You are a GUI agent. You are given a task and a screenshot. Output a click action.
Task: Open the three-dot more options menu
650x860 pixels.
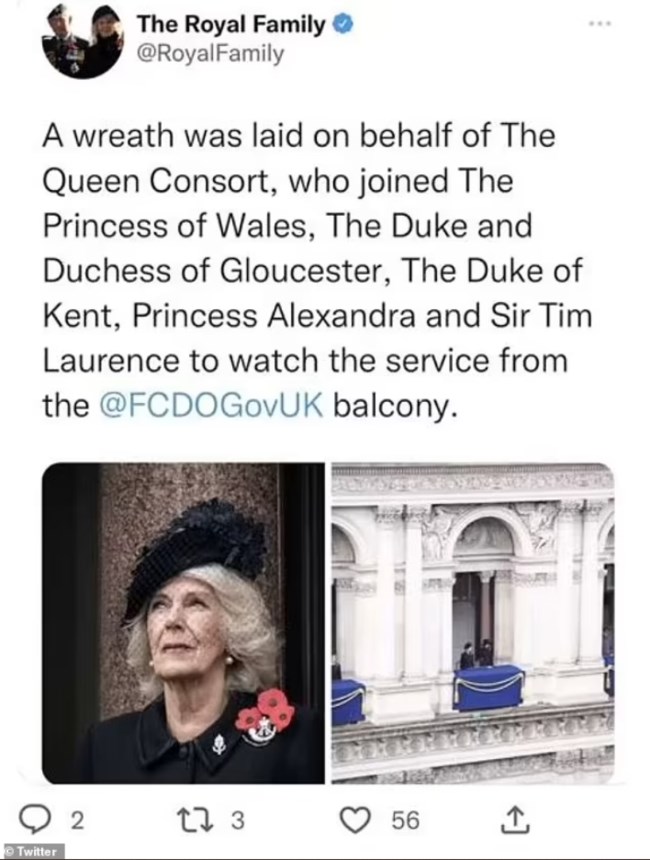pyautogui.click(x=599, y=22)
